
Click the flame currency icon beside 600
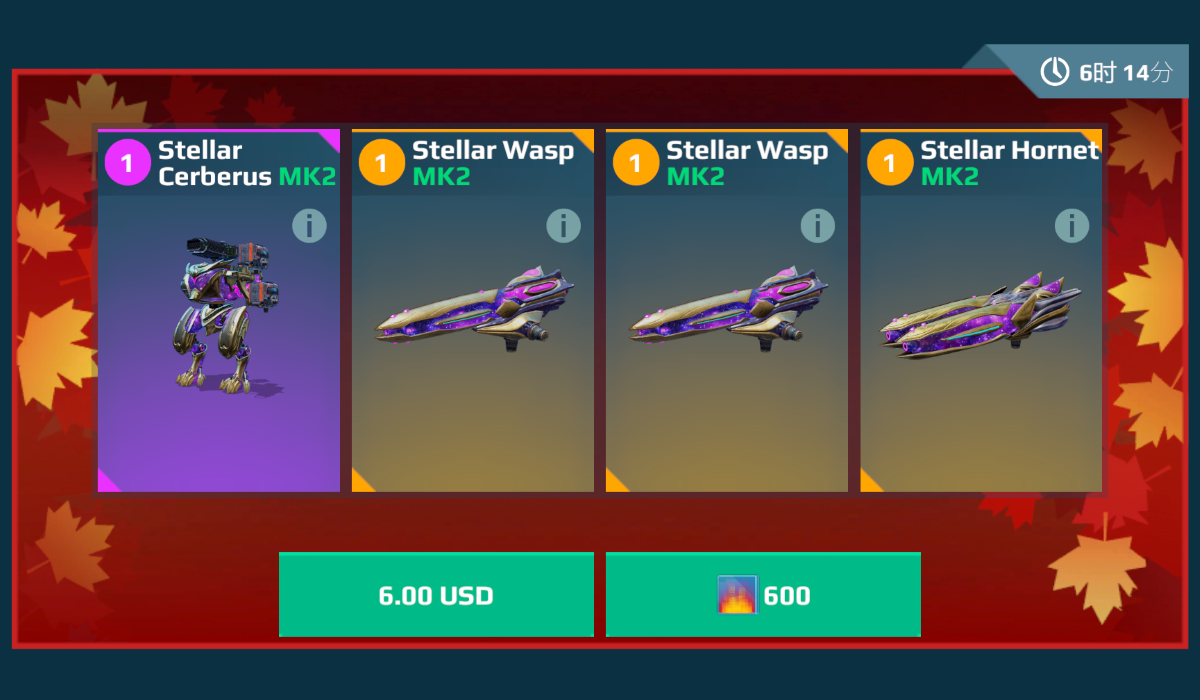click(737, 595)
